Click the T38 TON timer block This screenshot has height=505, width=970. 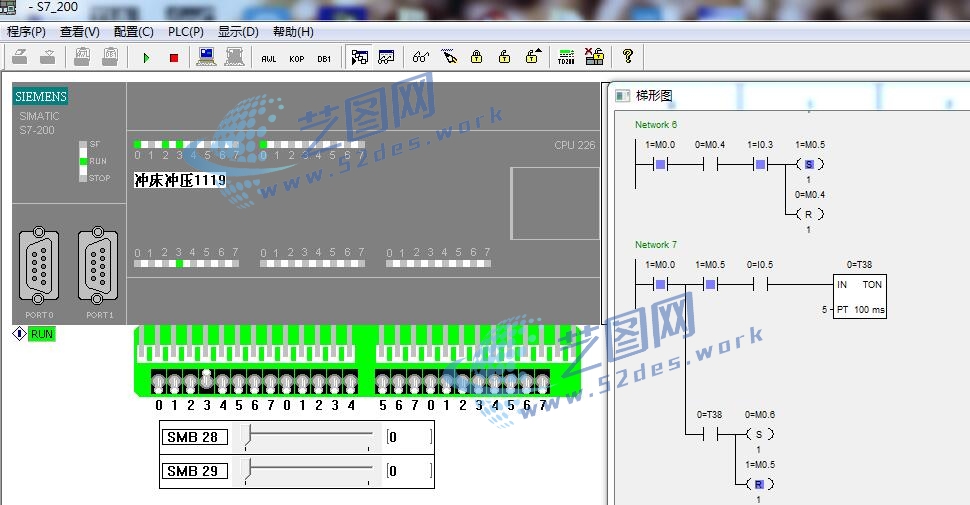(861, 296)
